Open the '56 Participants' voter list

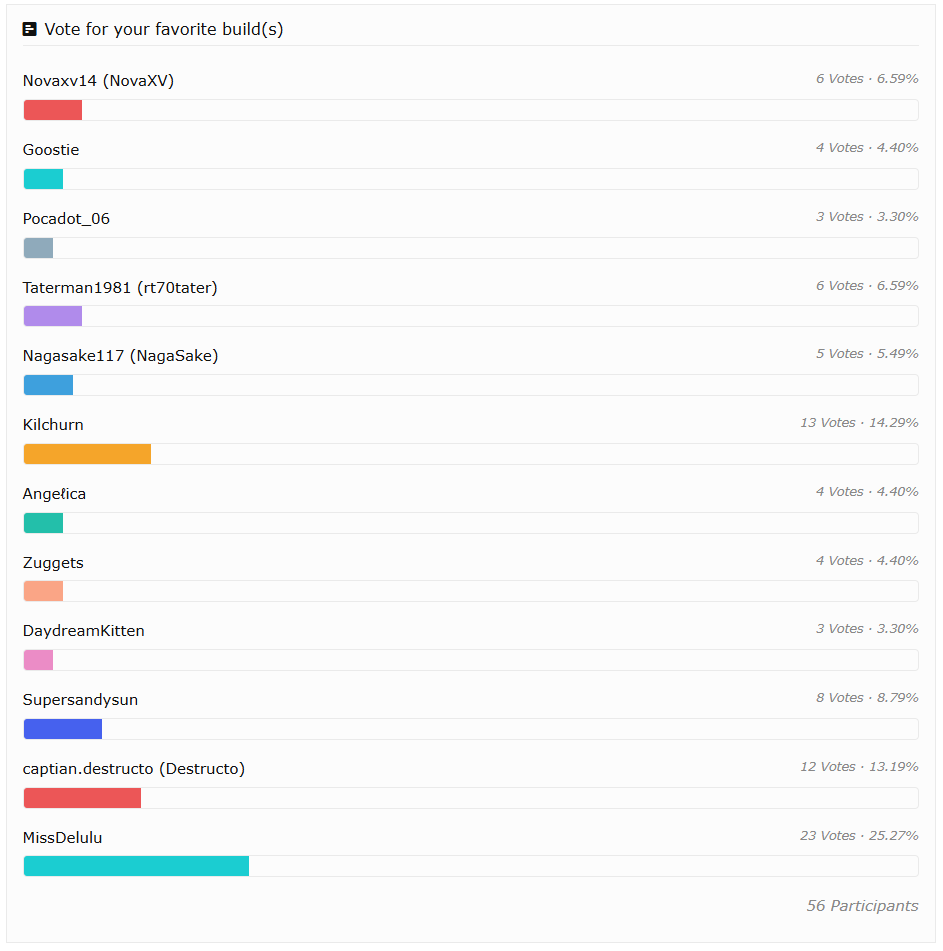(x=862, y=906)
